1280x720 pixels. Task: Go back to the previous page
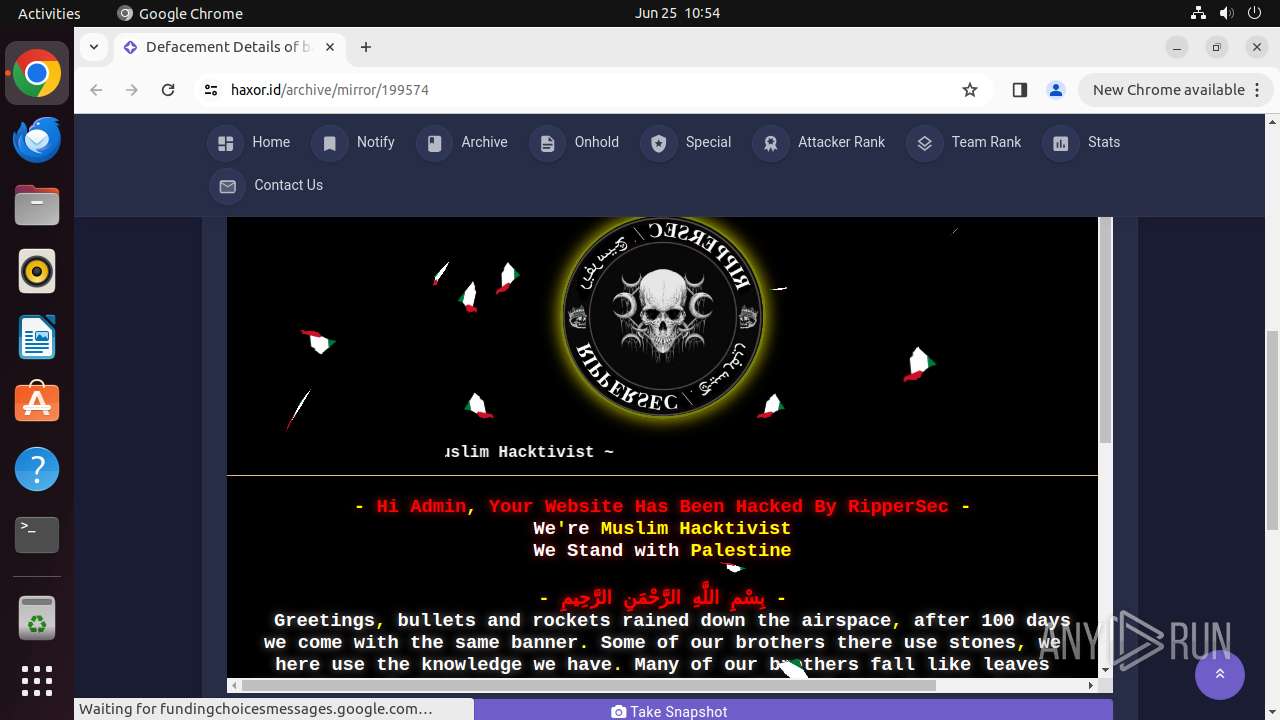[x=96, y=90]
